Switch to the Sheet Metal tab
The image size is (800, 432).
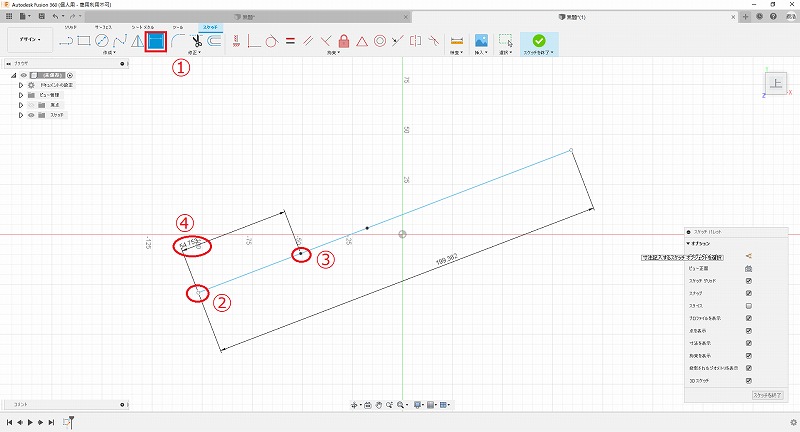click(143, 25)
